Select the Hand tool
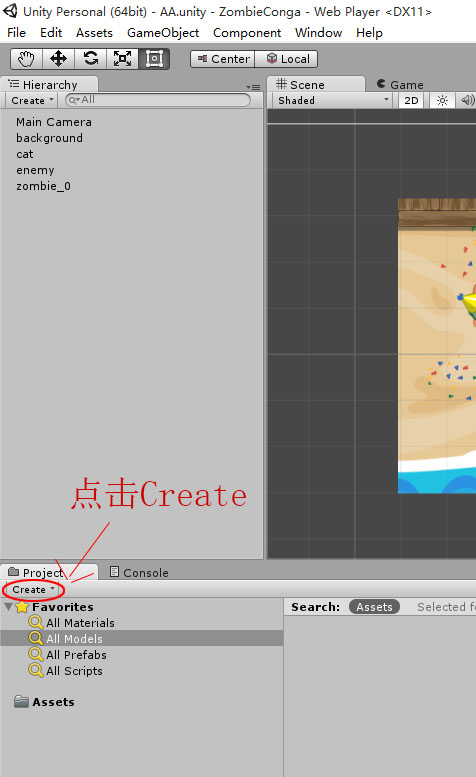476x777 pixels. pyautogui.click(x=27, y=59)
